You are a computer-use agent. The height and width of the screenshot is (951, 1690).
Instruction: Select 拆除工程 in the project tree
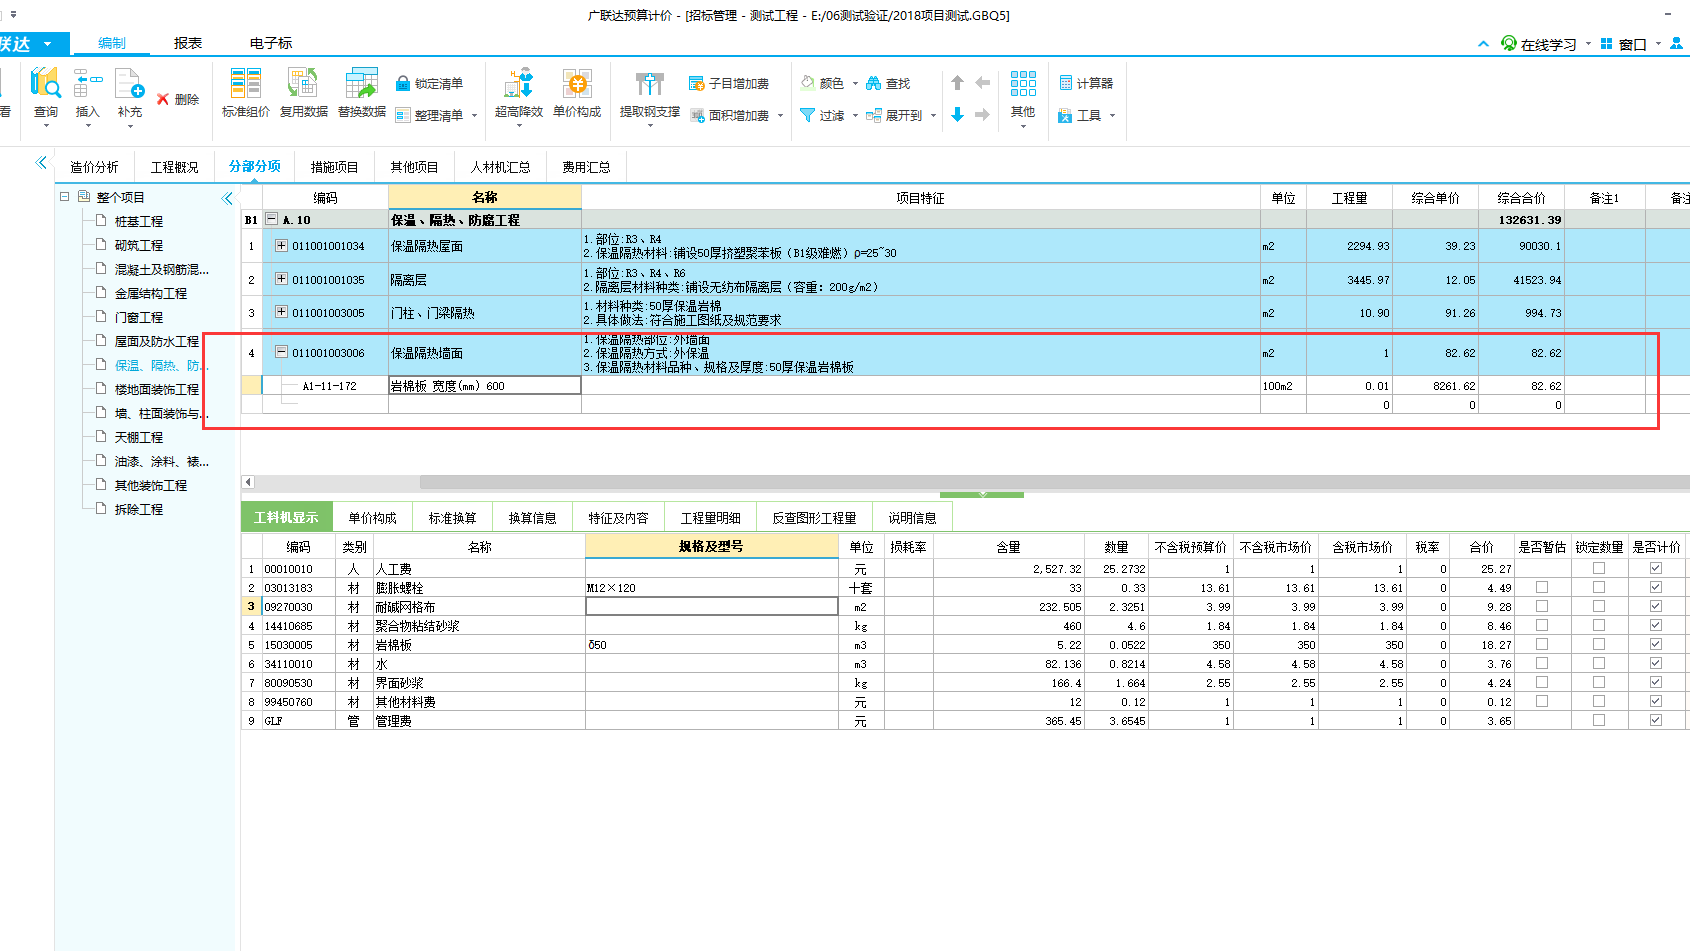139,509
